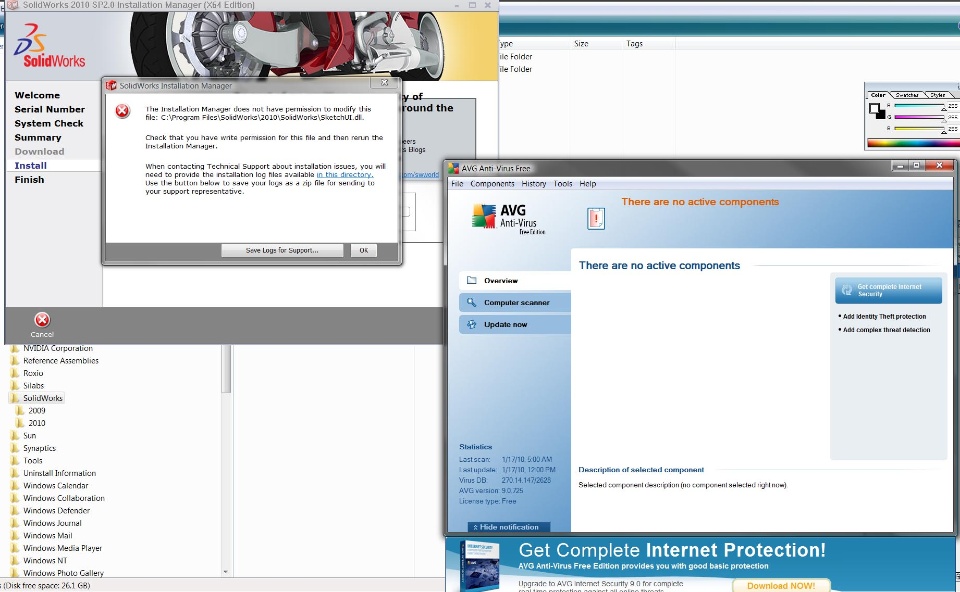The width and height of the screenshot is (960, 592).
Task: Click the warning status icon in AVG header
Action: pyautogui.click(x=596, y=219)
